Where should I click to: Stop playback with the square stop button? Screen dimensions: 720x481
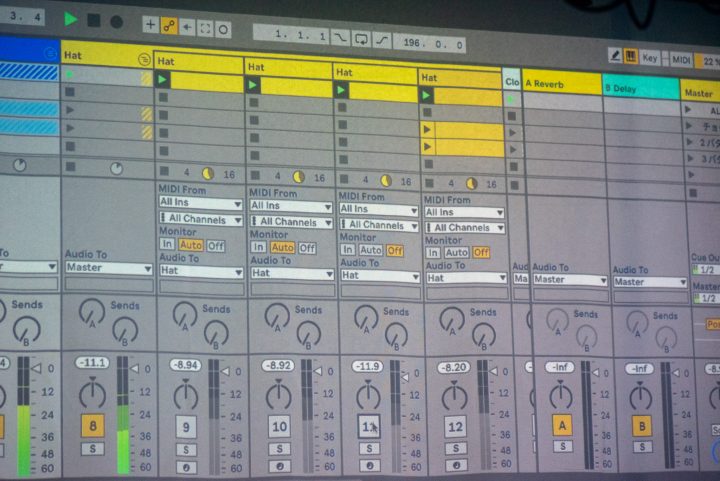coord(94,20)
